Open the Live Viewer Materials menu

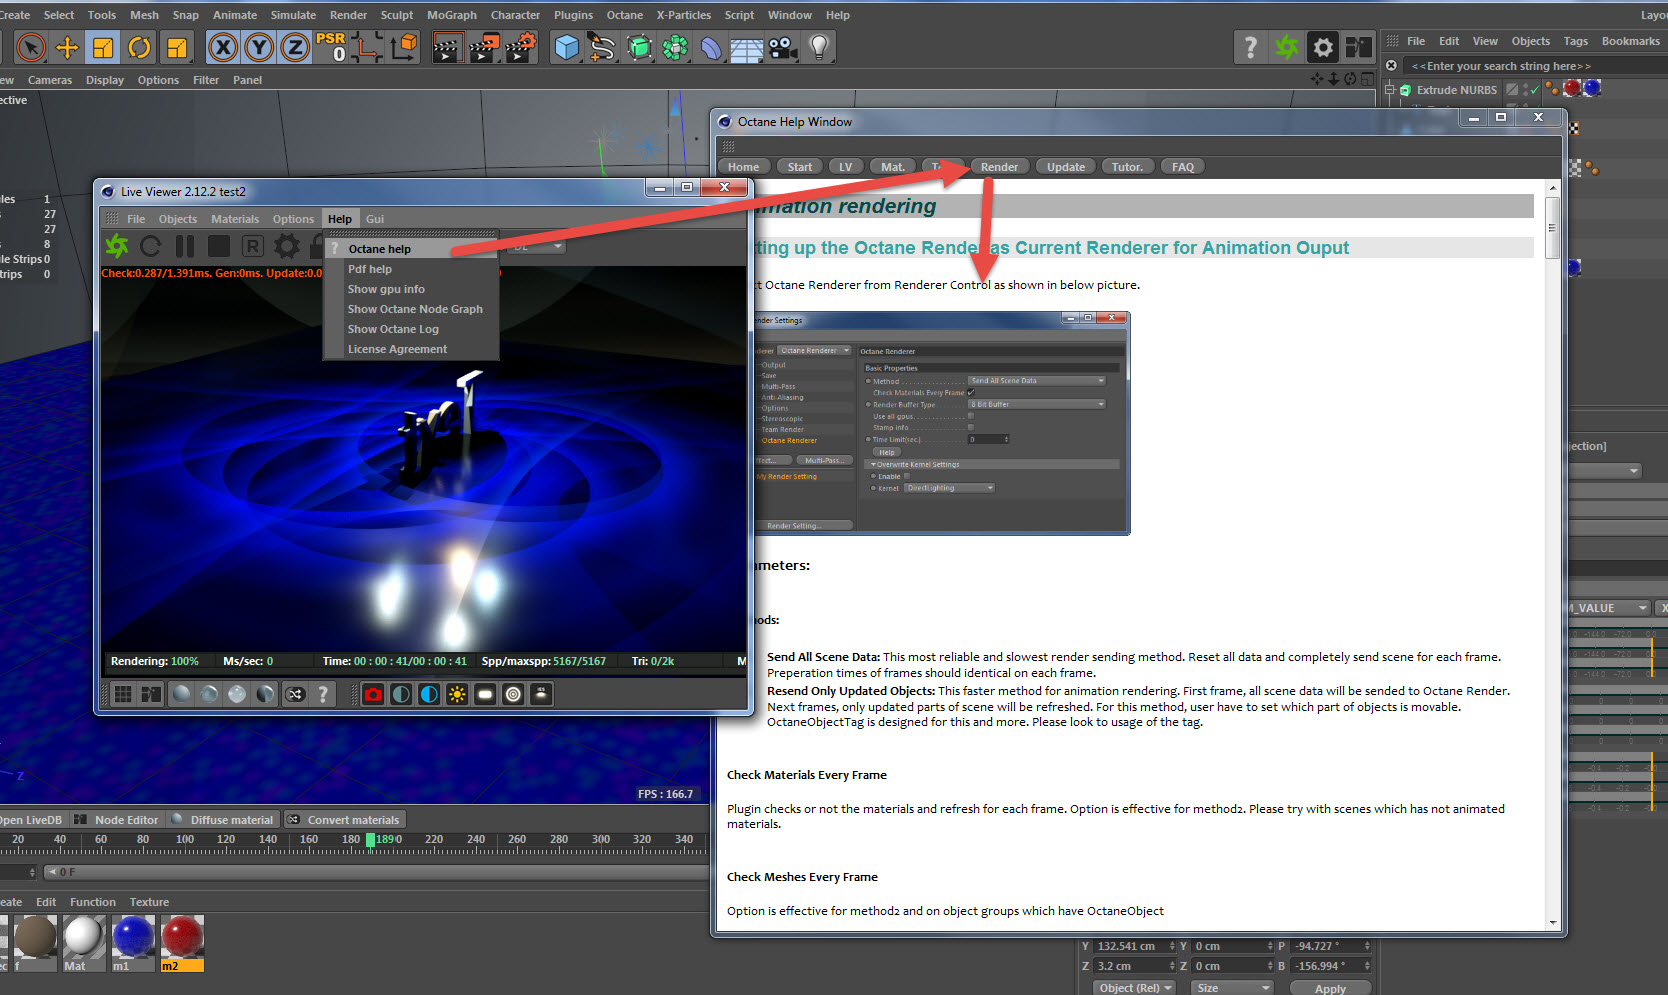[235, 219]
